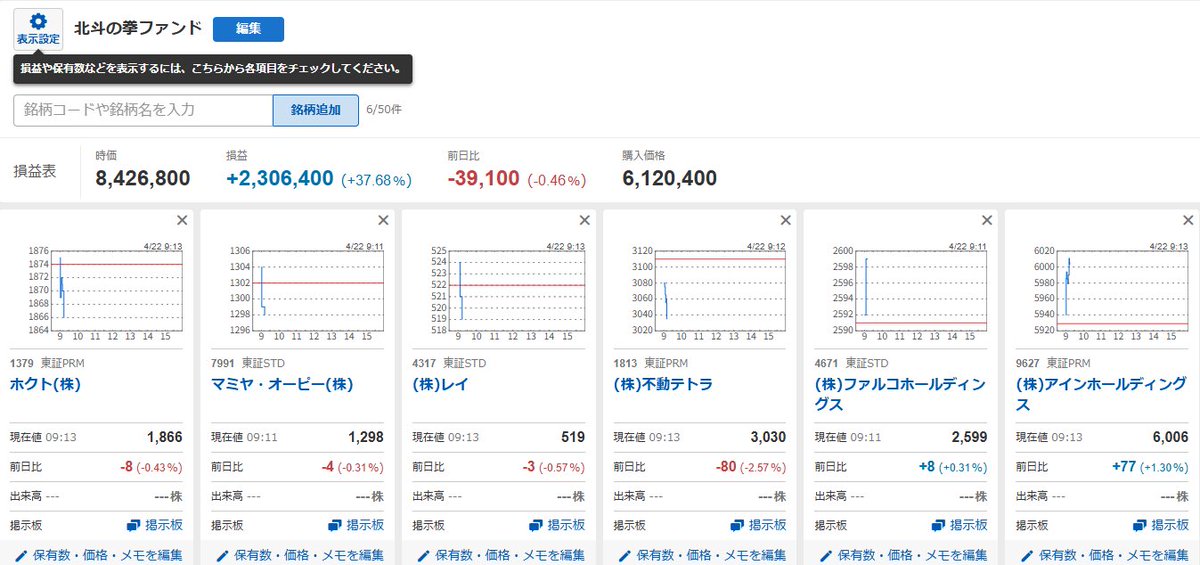1200x565 pixels.
Task: Click the 6/50件 count text
Action: (384, 110)
